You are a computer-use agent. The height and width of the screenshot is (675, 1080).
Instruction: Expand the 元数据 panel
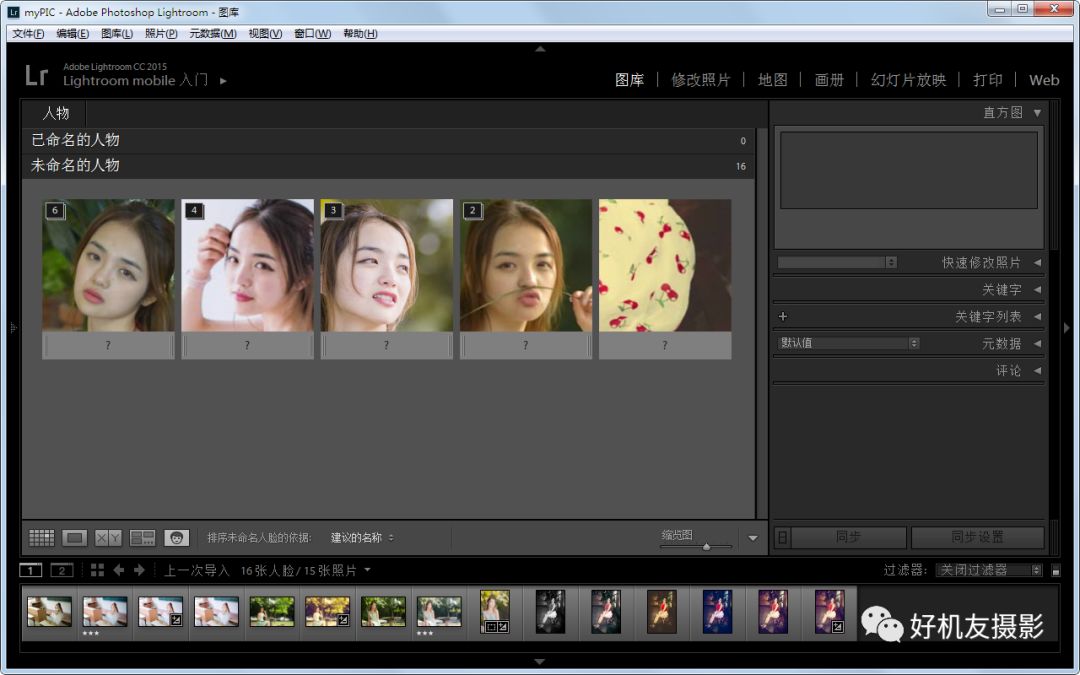(x=1003, y=343)
